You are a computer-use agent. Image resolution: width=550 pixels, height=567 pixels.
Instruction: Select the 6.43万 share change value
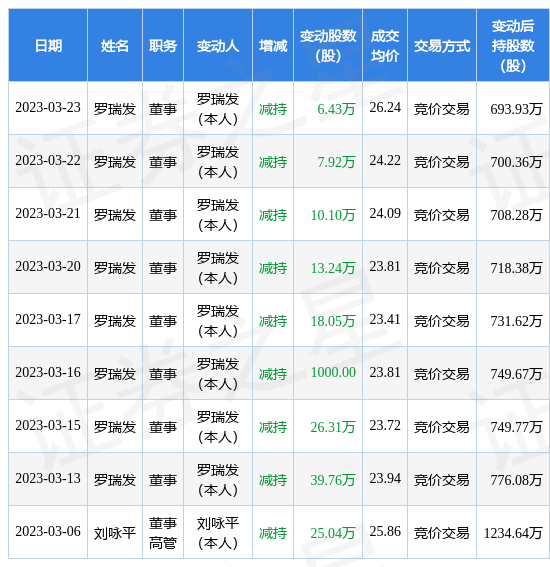[x=336, y=109]
